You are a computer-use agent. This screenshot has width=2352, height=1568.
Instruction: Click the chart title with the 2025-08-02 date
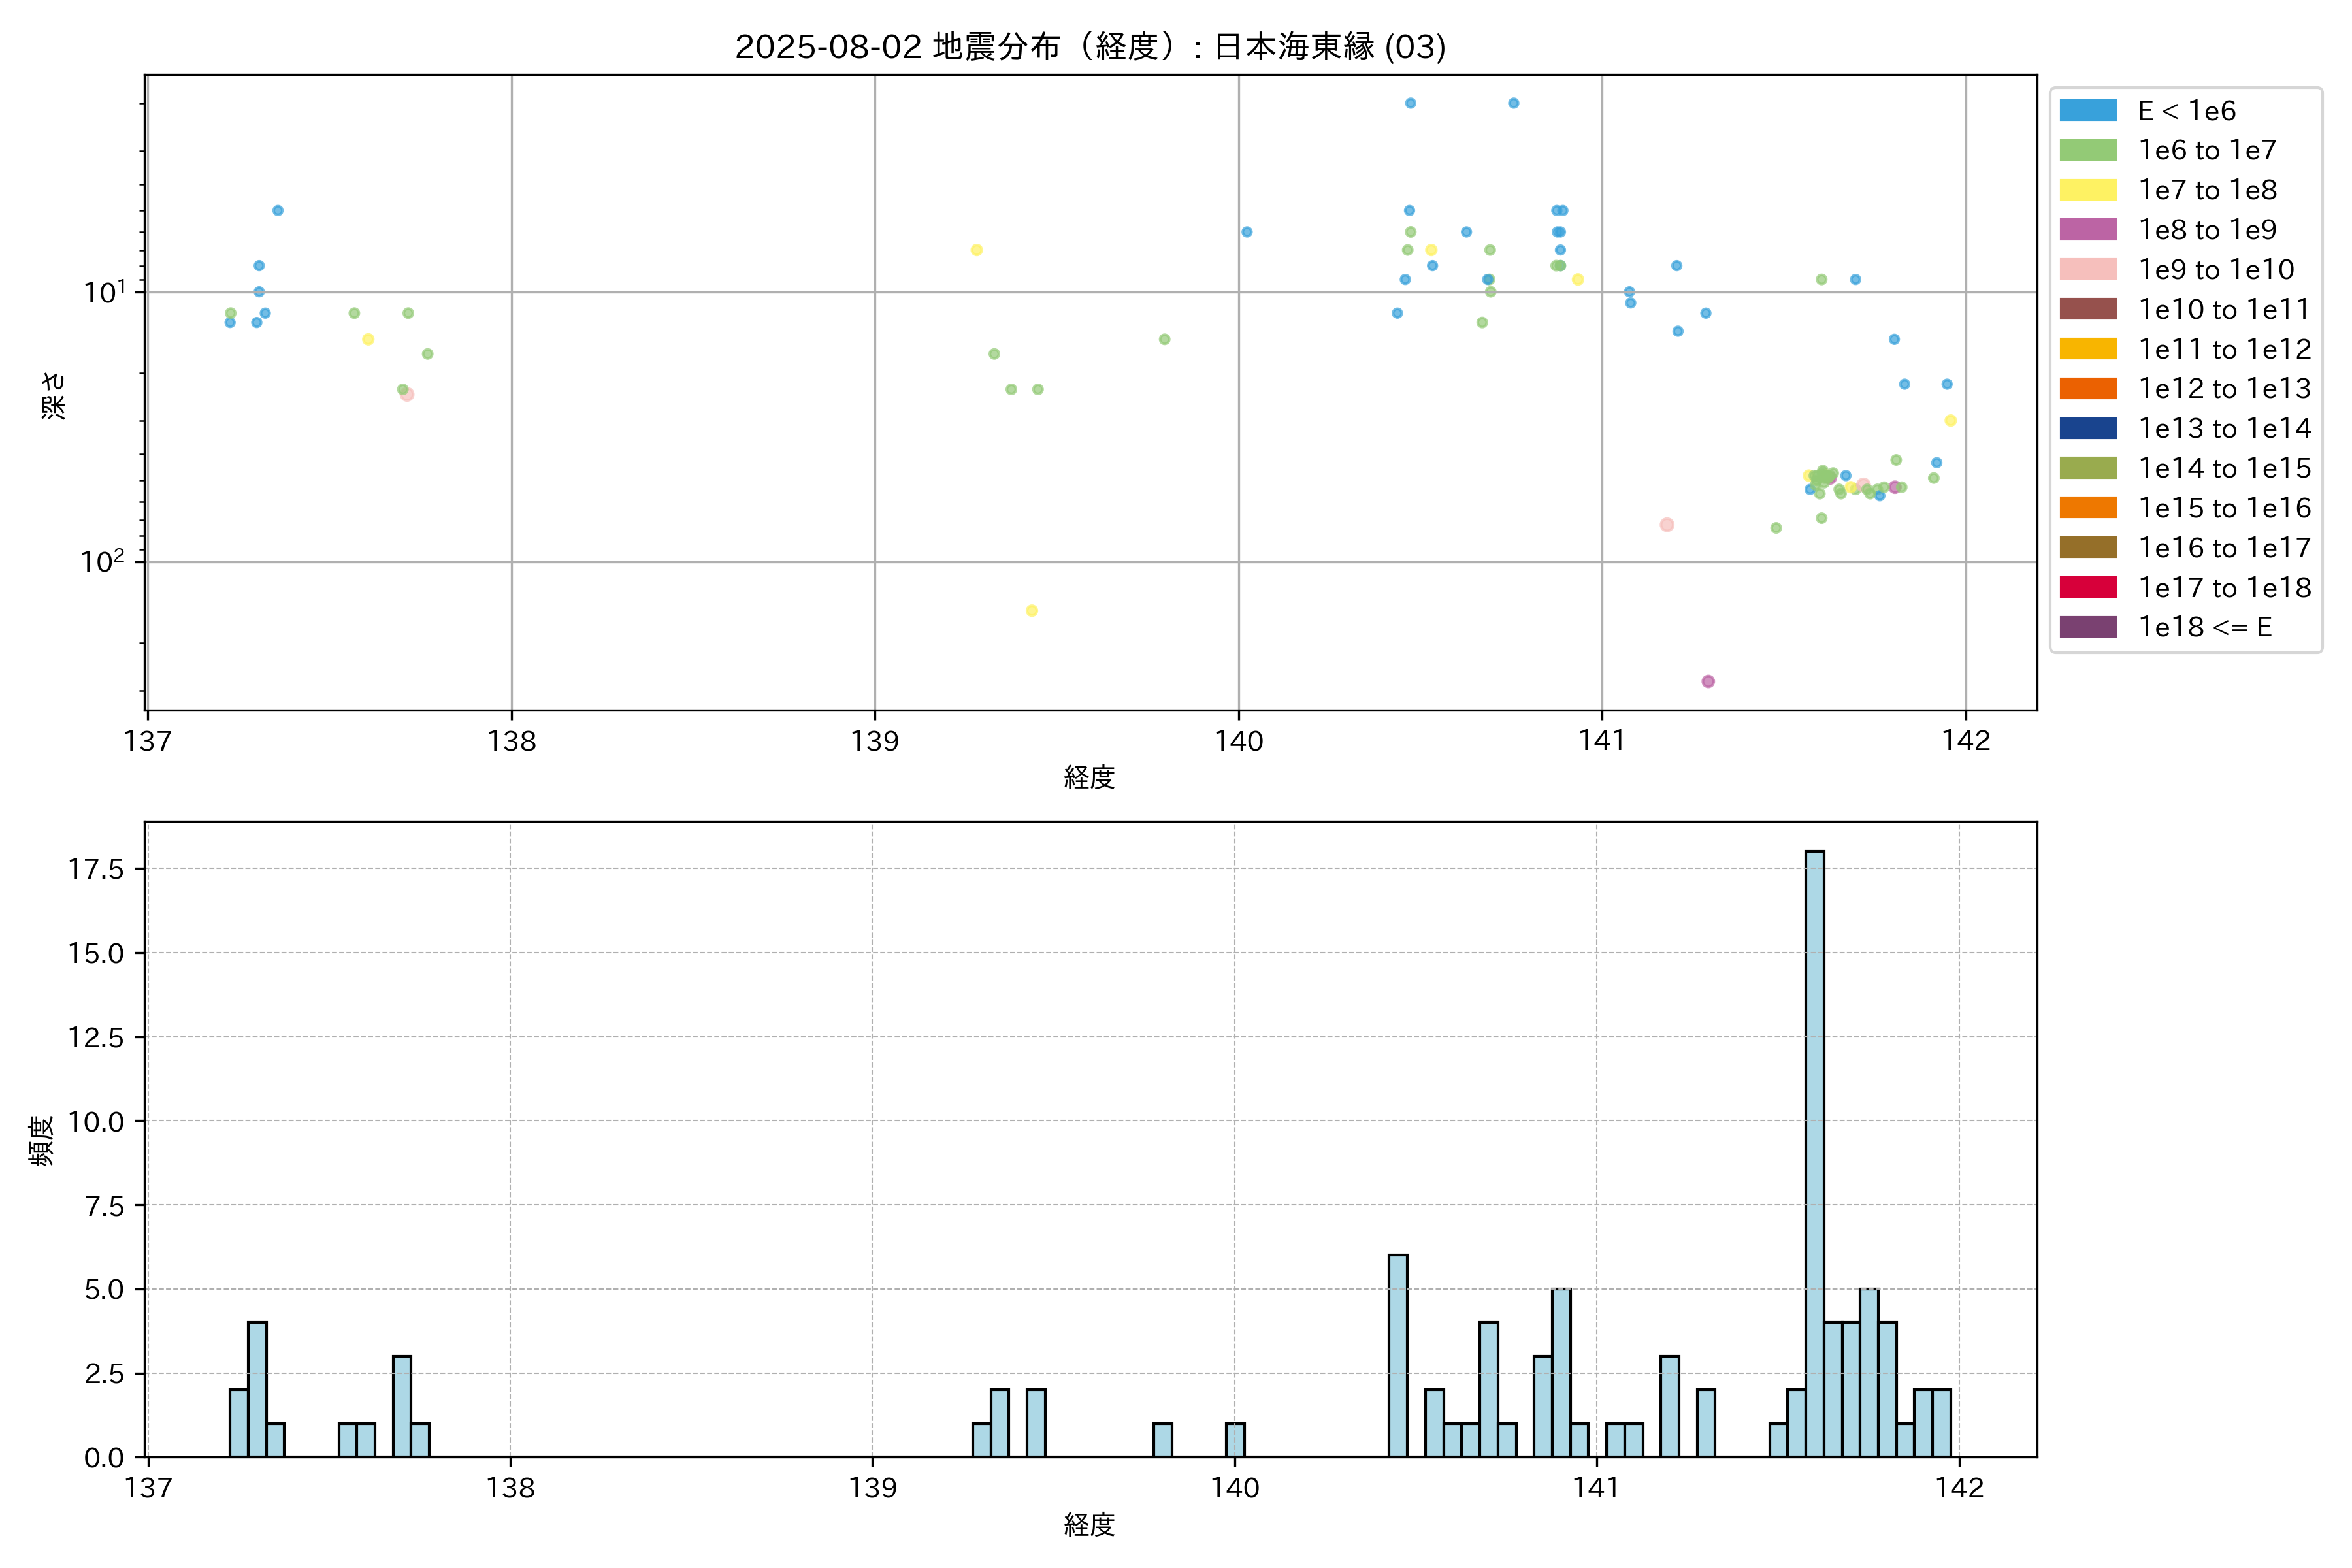(x=1090, y=47)
